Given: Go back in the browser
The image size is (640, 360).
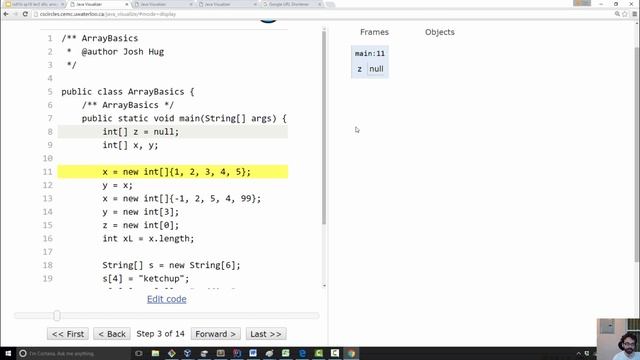Looking at the screenshot, I should (6, 14).
